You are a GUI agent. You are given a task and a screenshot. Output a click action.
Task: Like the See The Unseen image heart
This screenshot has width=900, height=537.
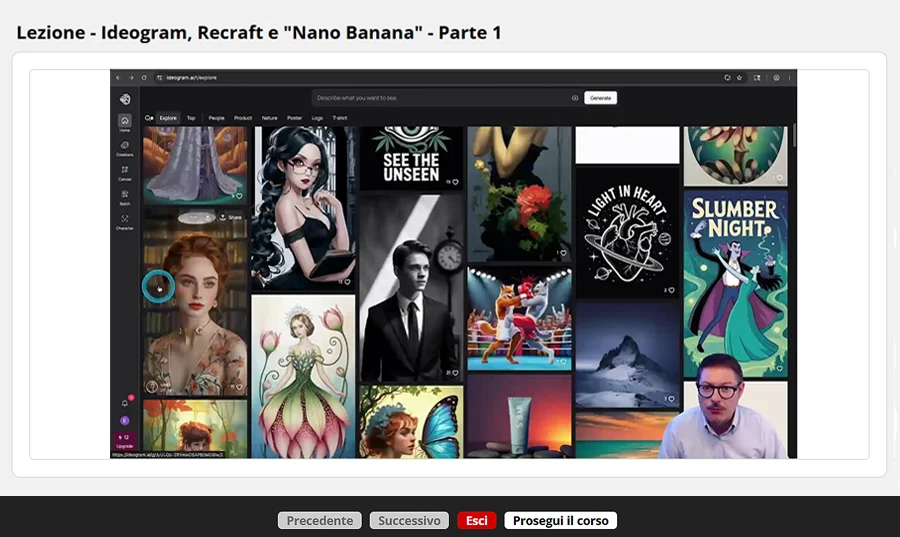(x=455, y=182)
